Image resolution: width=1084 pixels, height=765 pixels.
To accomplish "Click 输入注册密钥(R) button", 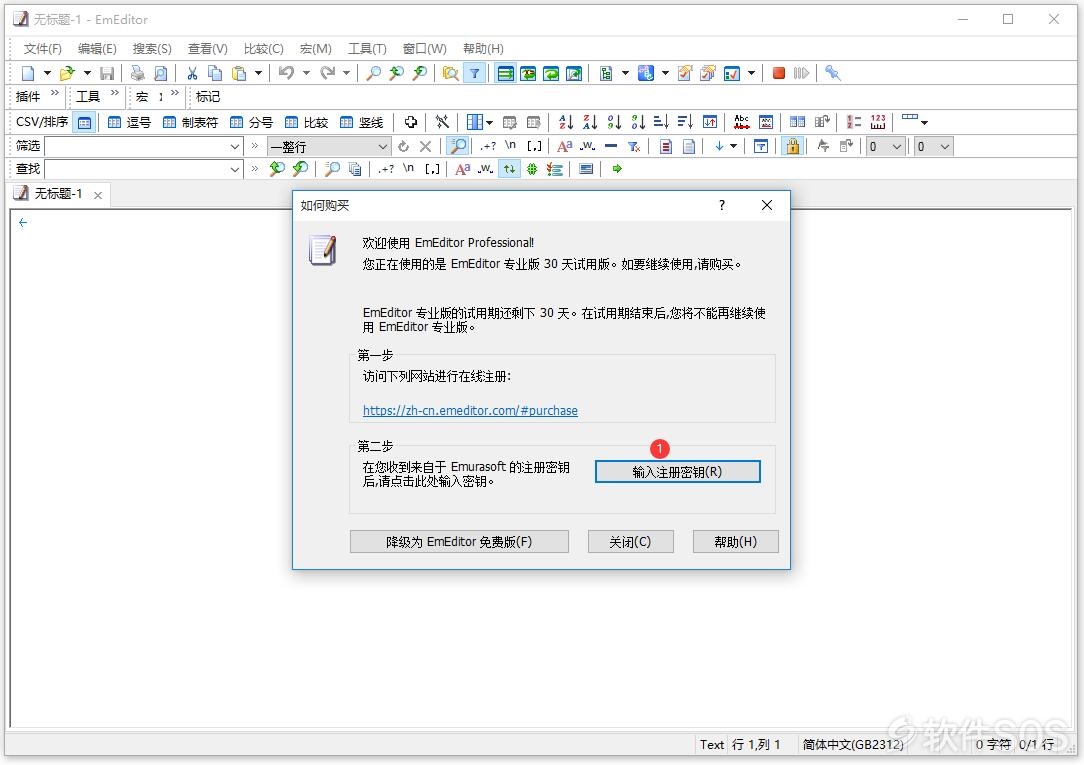I will tap(678, 471).
